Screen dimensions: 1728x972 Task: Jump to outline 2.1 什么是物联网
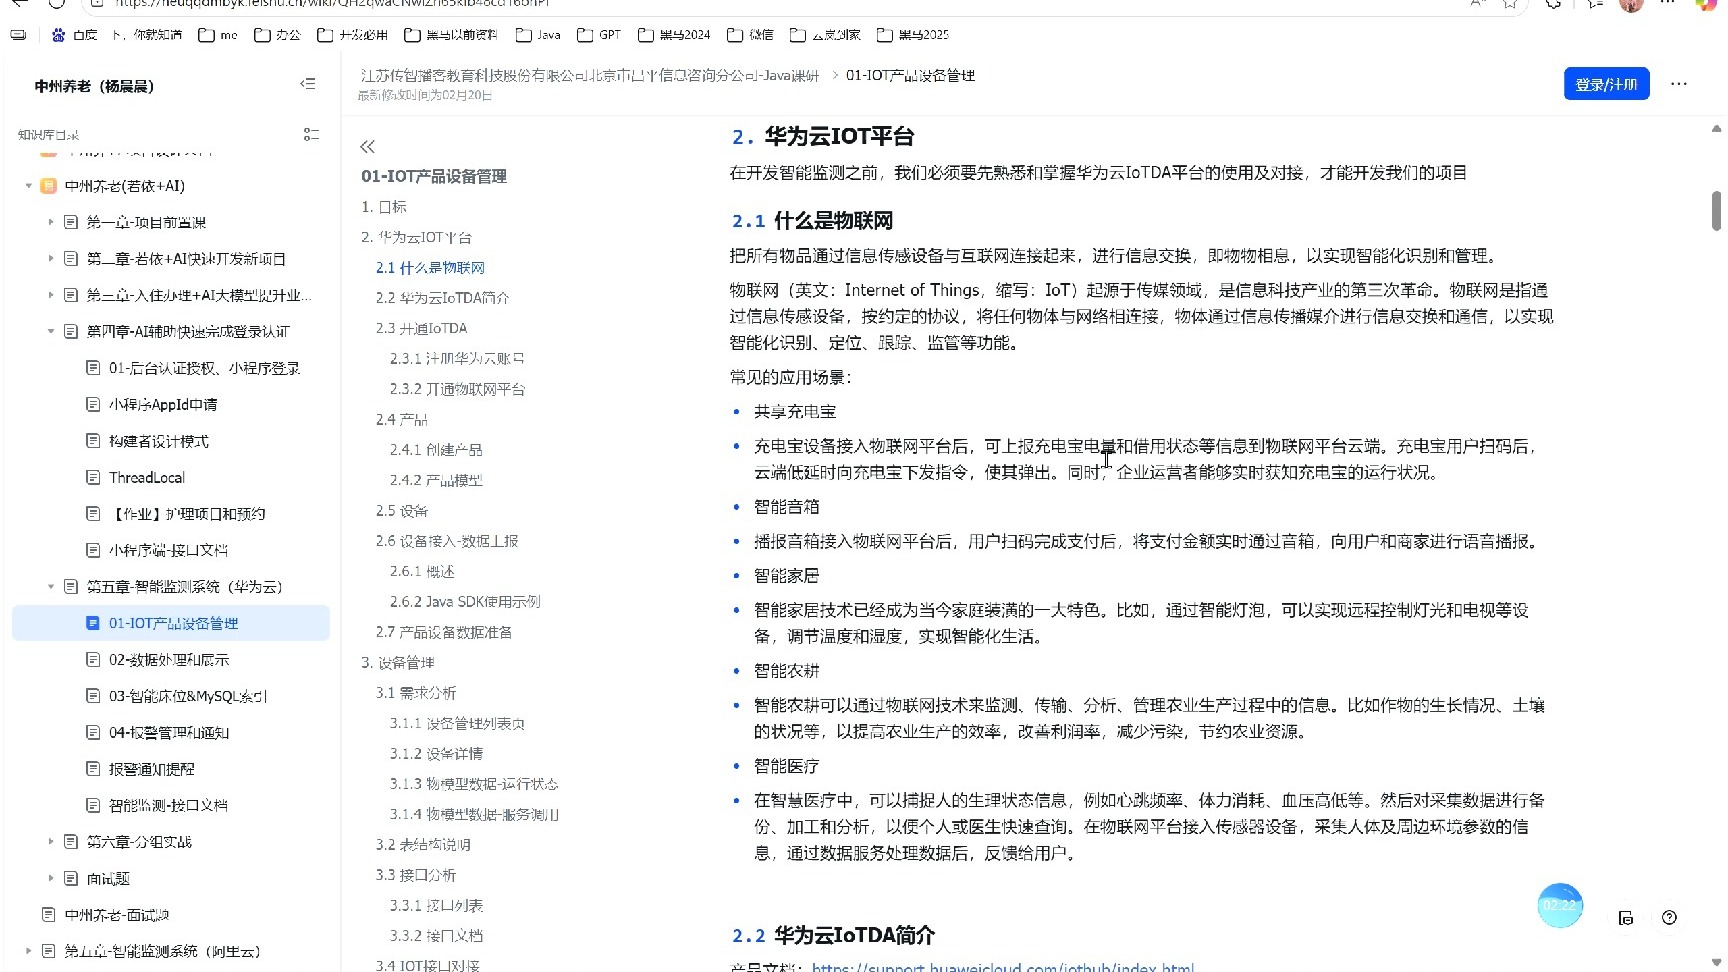[x=430, y=268]
